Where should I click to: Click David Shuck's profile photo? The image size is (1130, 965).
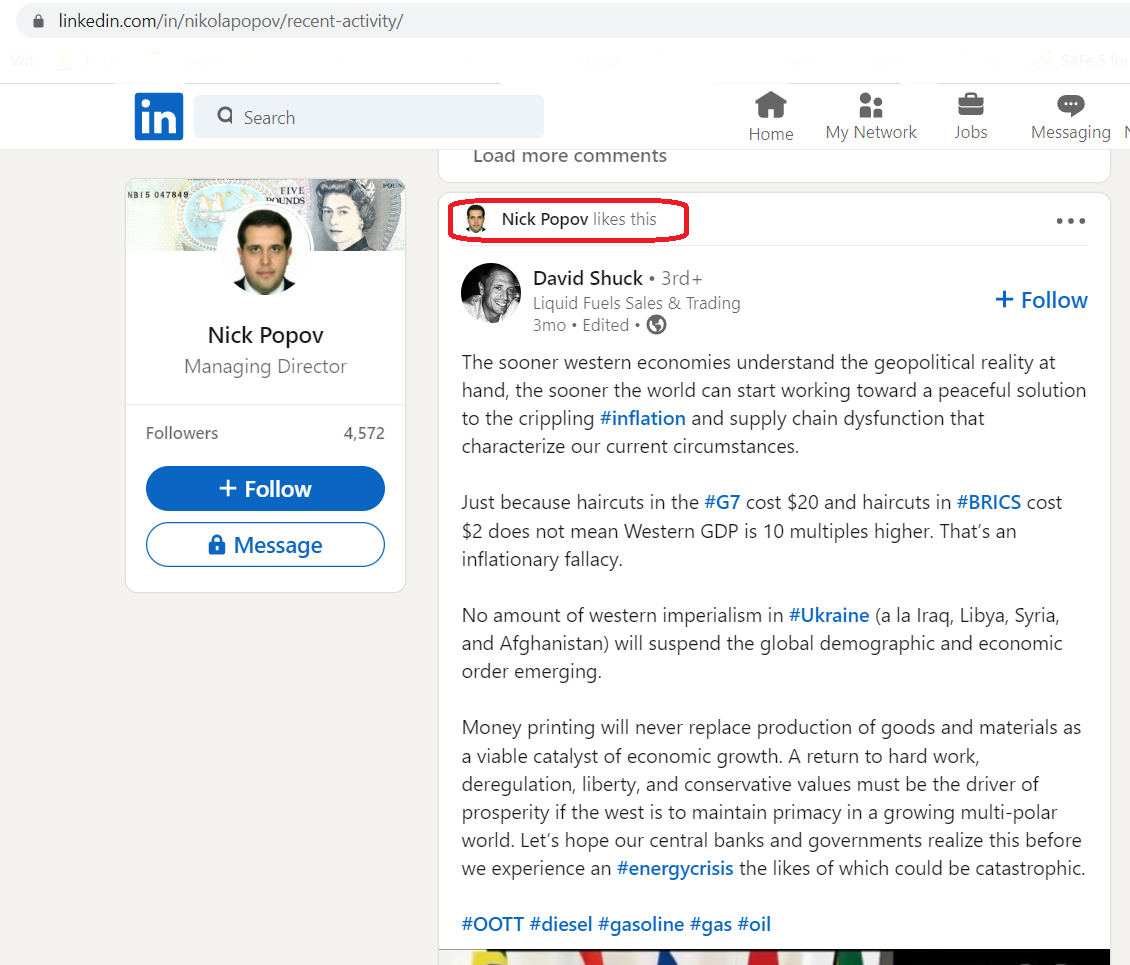point(491,293)
